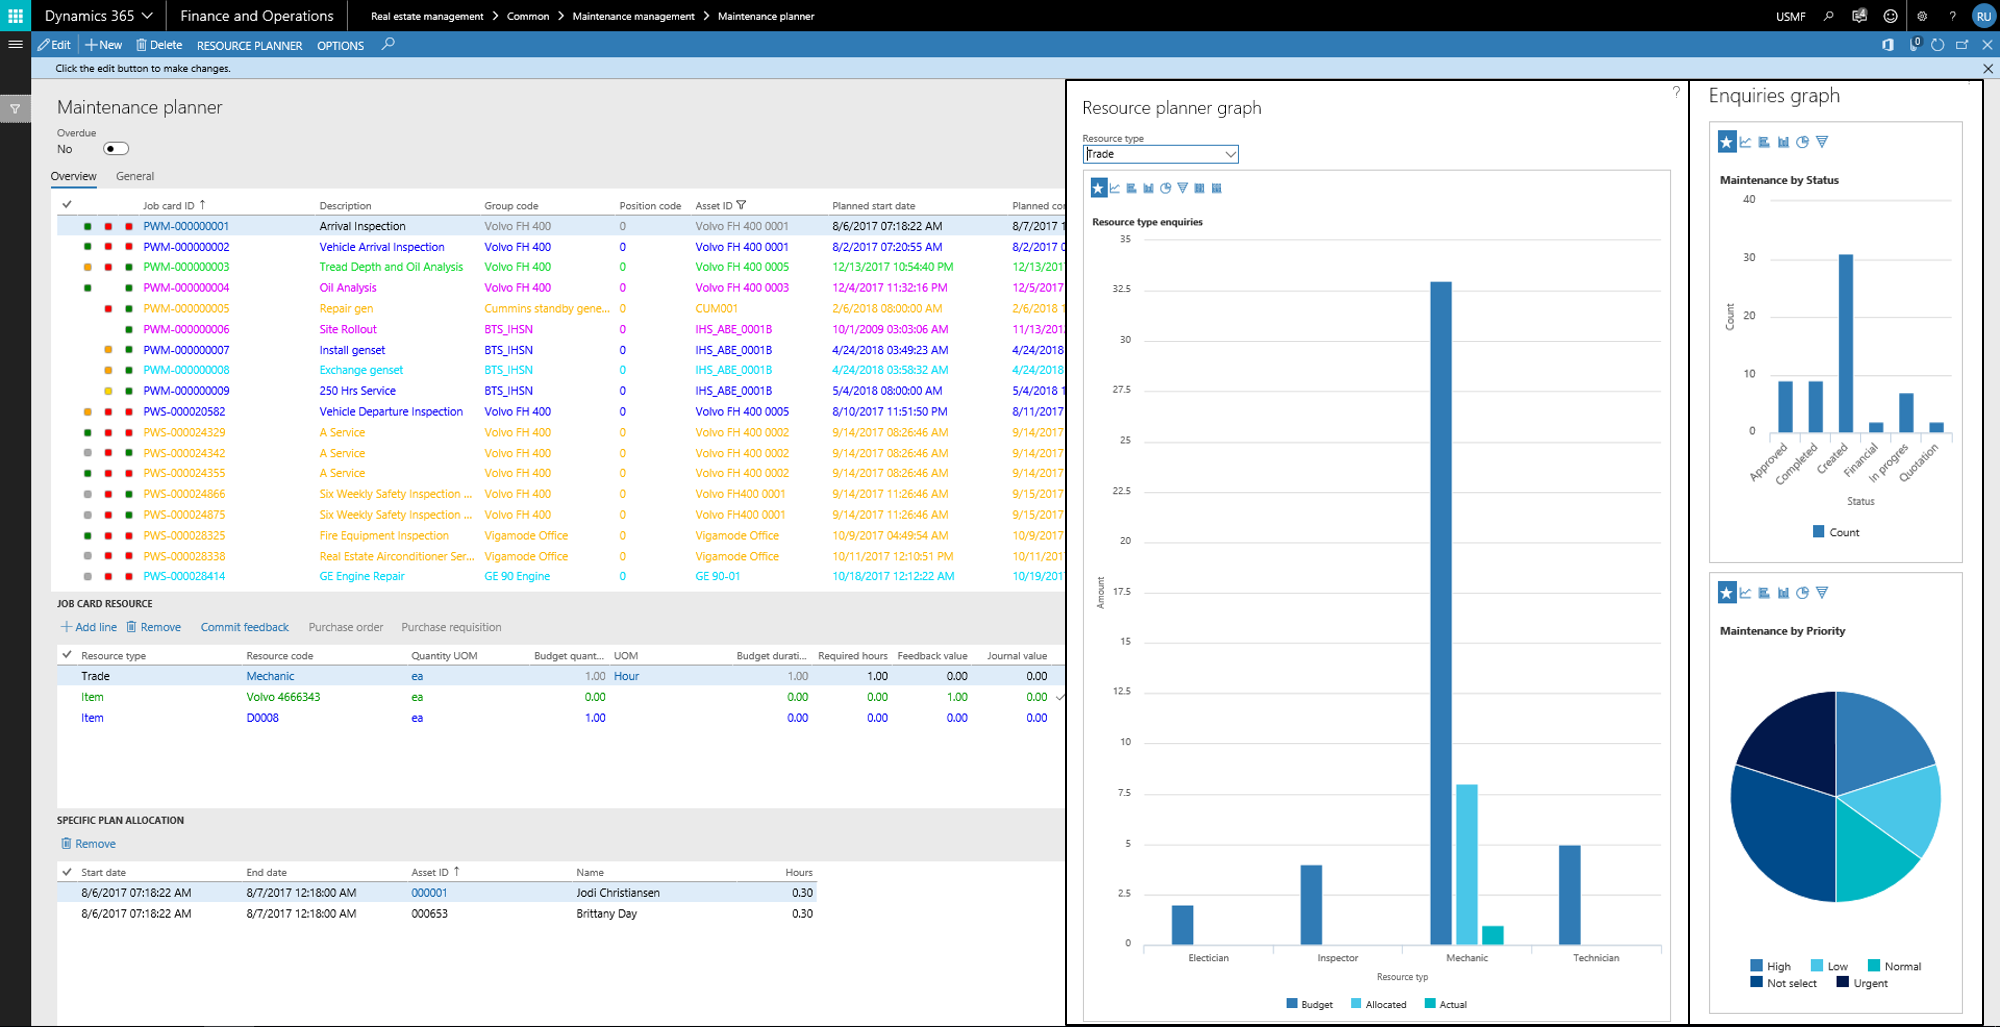This screenshot has width=2000, height=1027.
Task: Expand the Dynamics 365 chevron
Action: (147, 15)
